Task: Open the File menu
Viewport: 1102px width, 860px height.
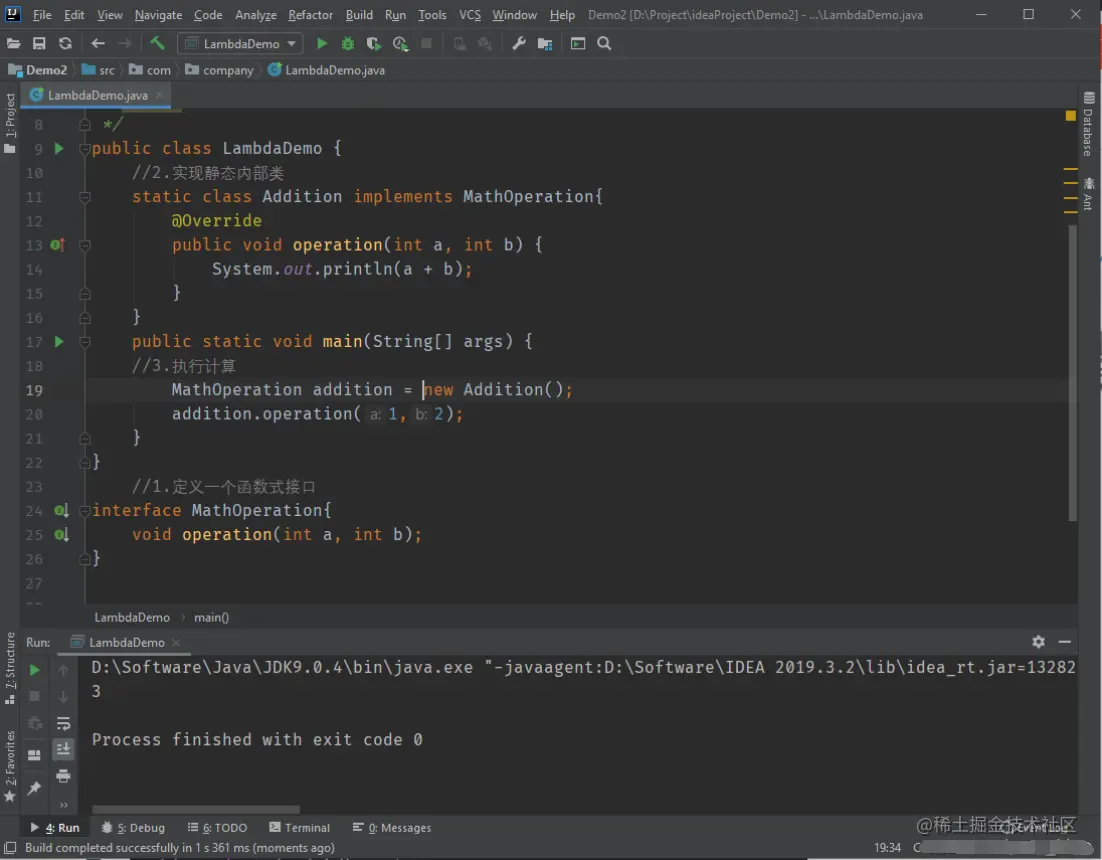Action: [x=41, y=14]
